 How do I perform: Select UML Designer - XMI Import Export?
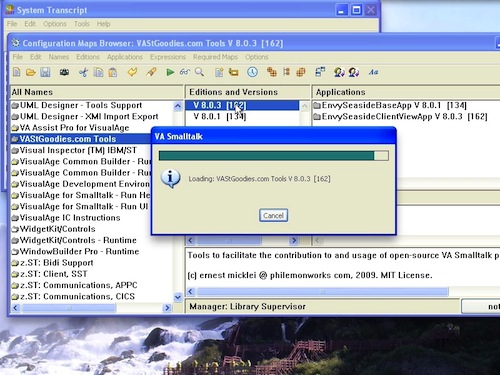coord(85,117)
